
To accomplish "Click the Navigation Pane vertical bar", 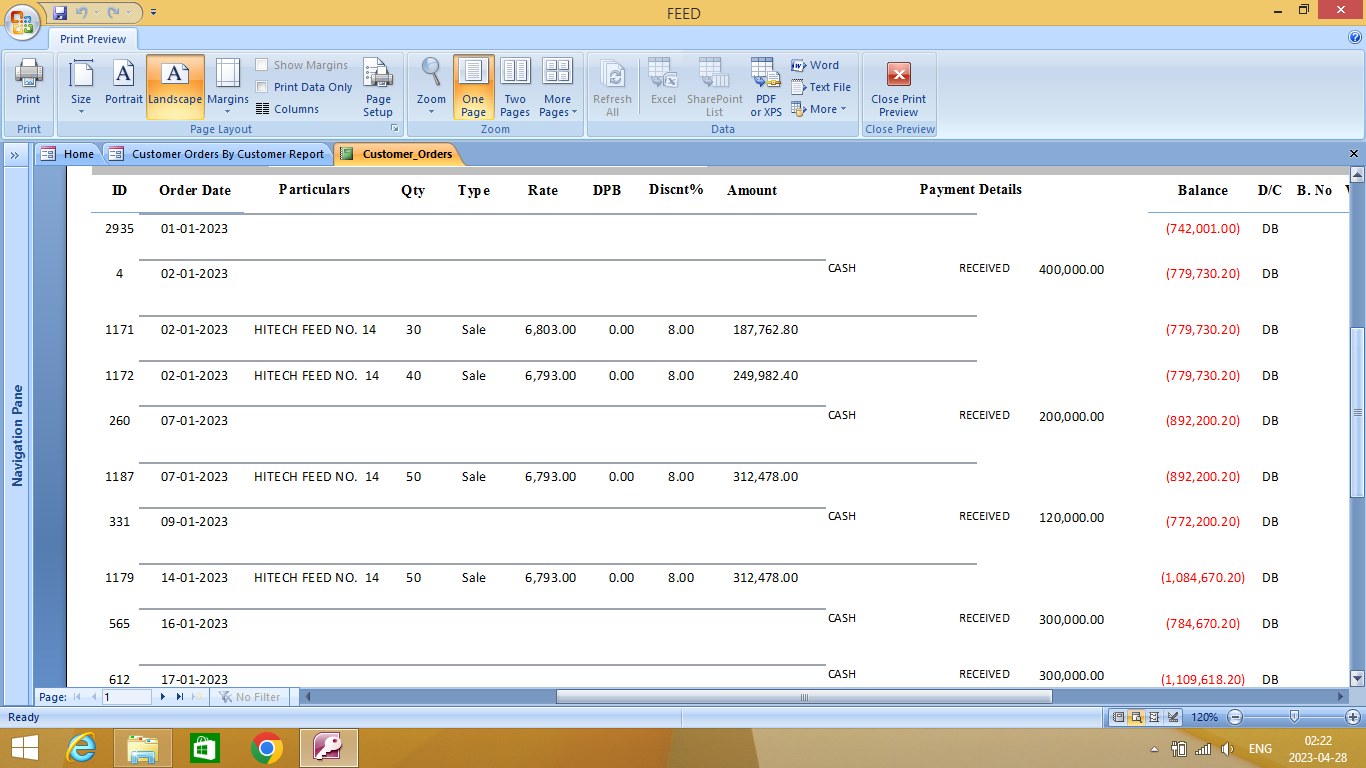I will pyautogui.click(x=17, y=435).
